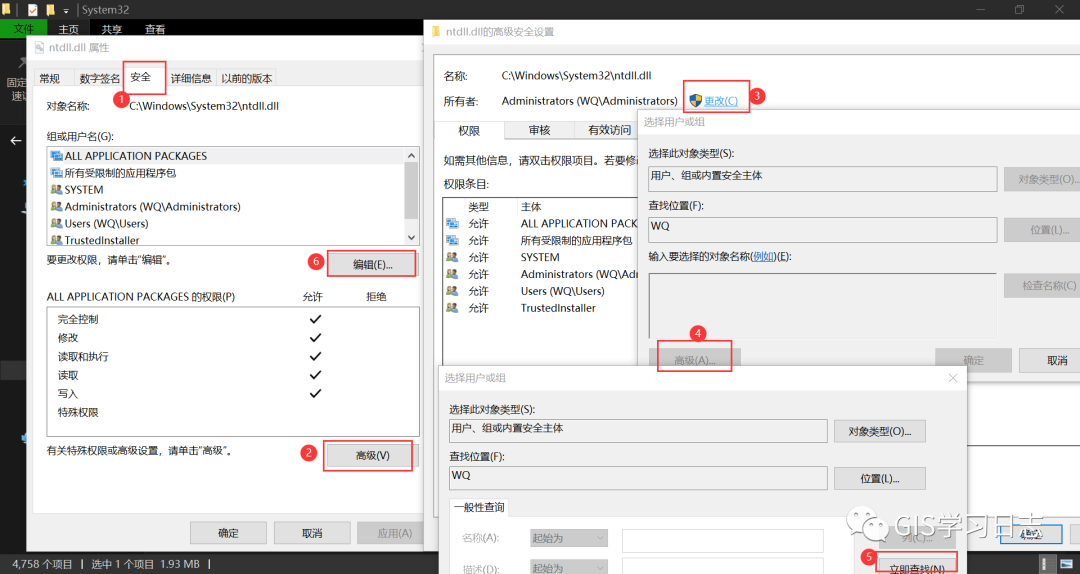
Task: Open the 以前的版本 tab
Action: point(247,78)
